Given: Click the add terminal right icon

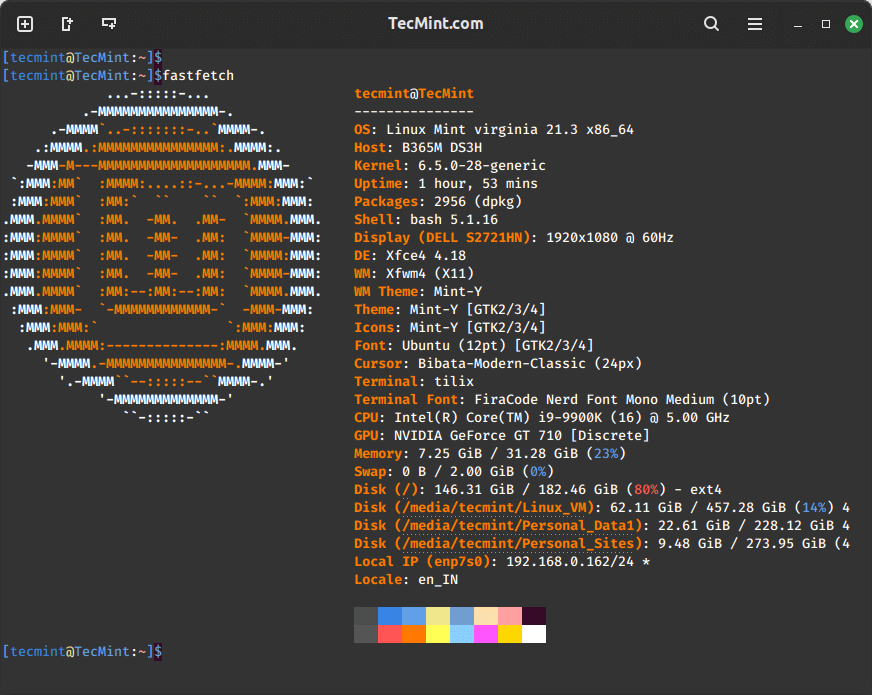Looking at the screenshot, I should (67, 24).
